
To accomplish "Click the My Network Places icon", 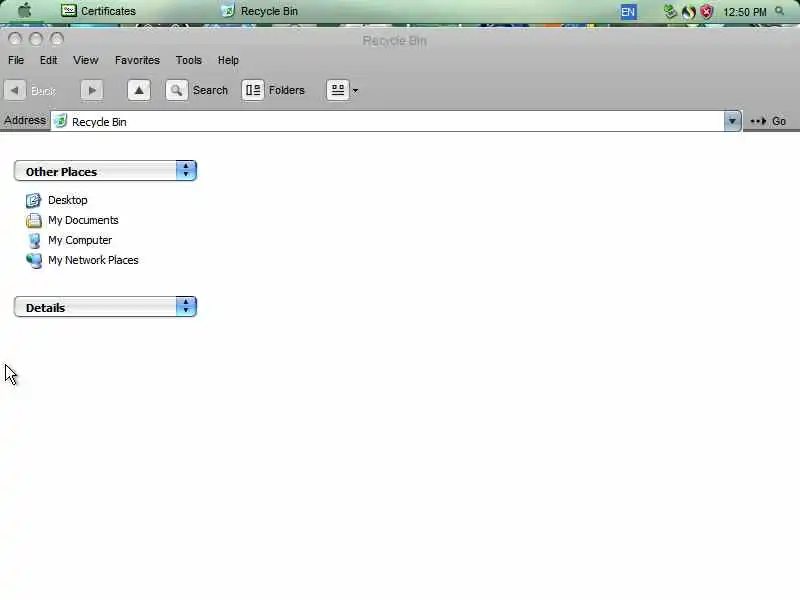I will tap(34, 260).
